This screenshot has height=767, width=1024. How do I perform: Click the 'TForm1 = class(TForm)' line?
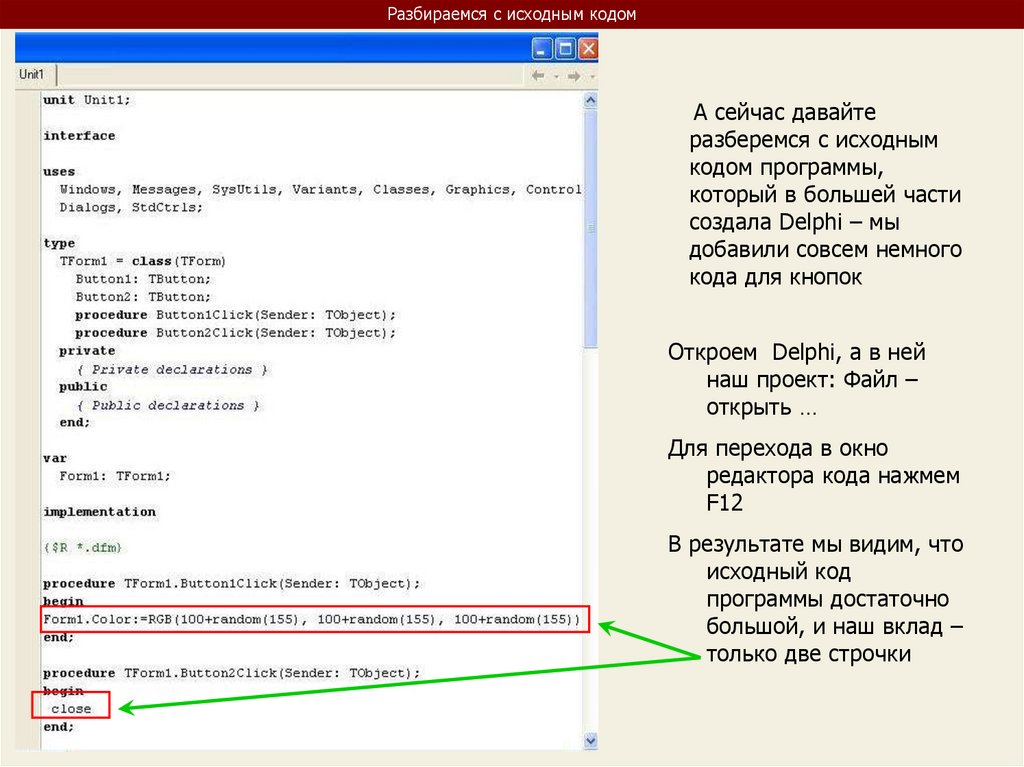pyautogui.click(x=142, y=261)
